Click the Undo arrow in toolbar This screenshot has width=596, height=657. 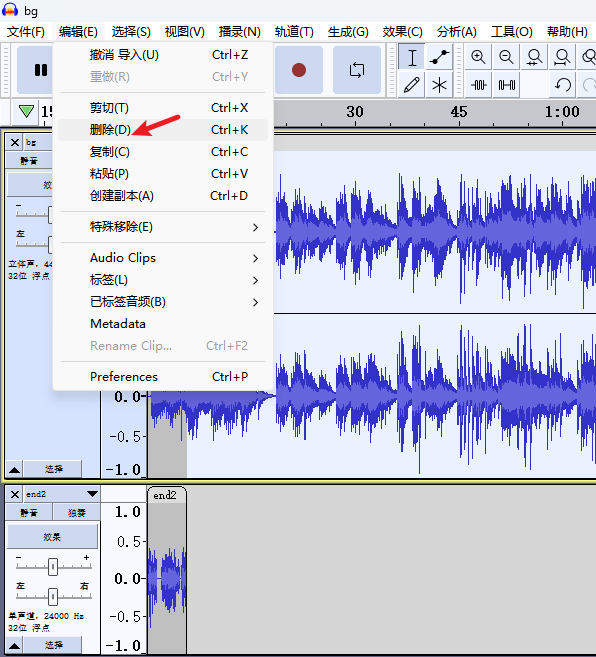coord(562,85)
